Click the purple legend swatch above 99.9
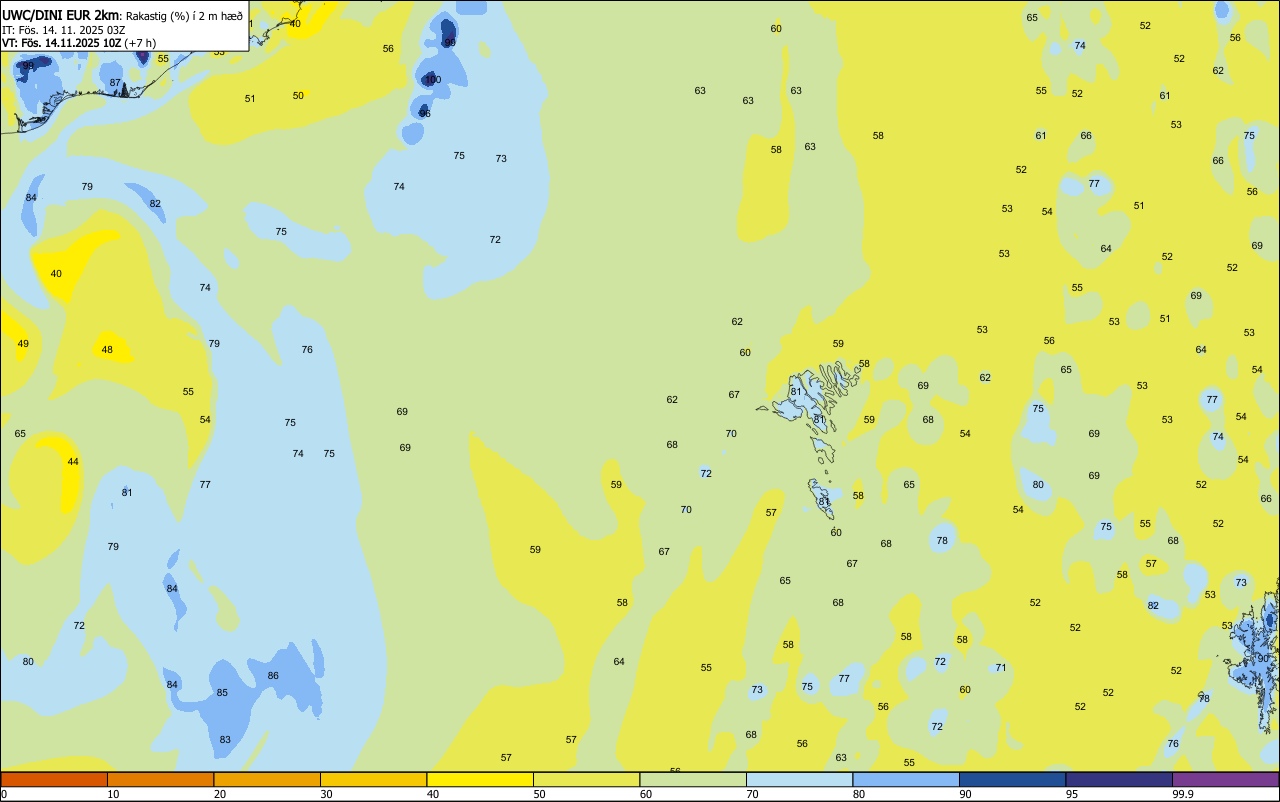The height and width of the screenshot is (802, 1280). (x=1225, y=779)
